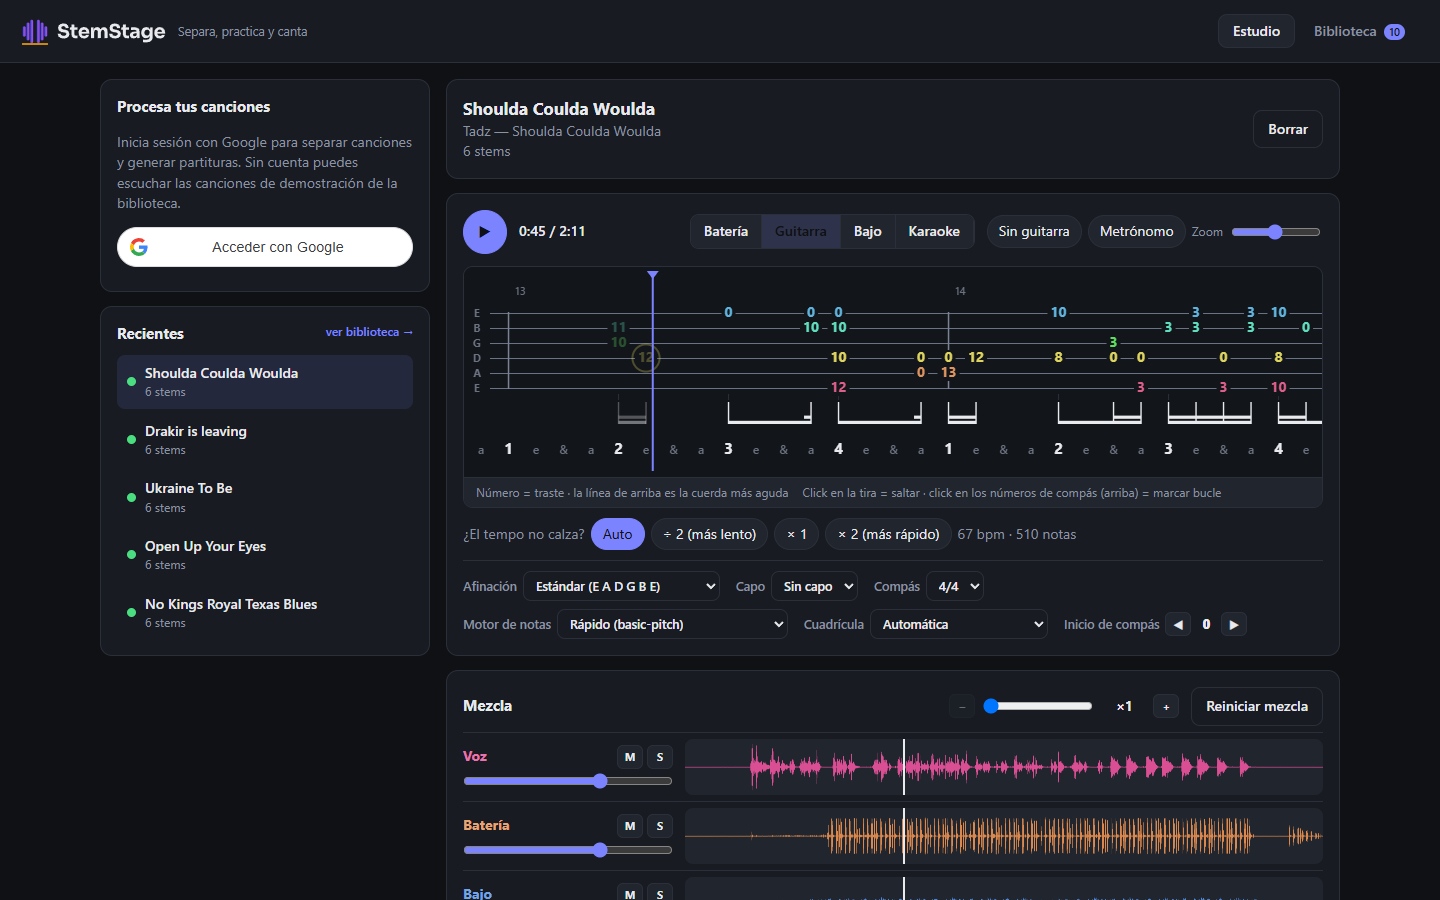Toggle the Metrónomo

point(1137,232)
